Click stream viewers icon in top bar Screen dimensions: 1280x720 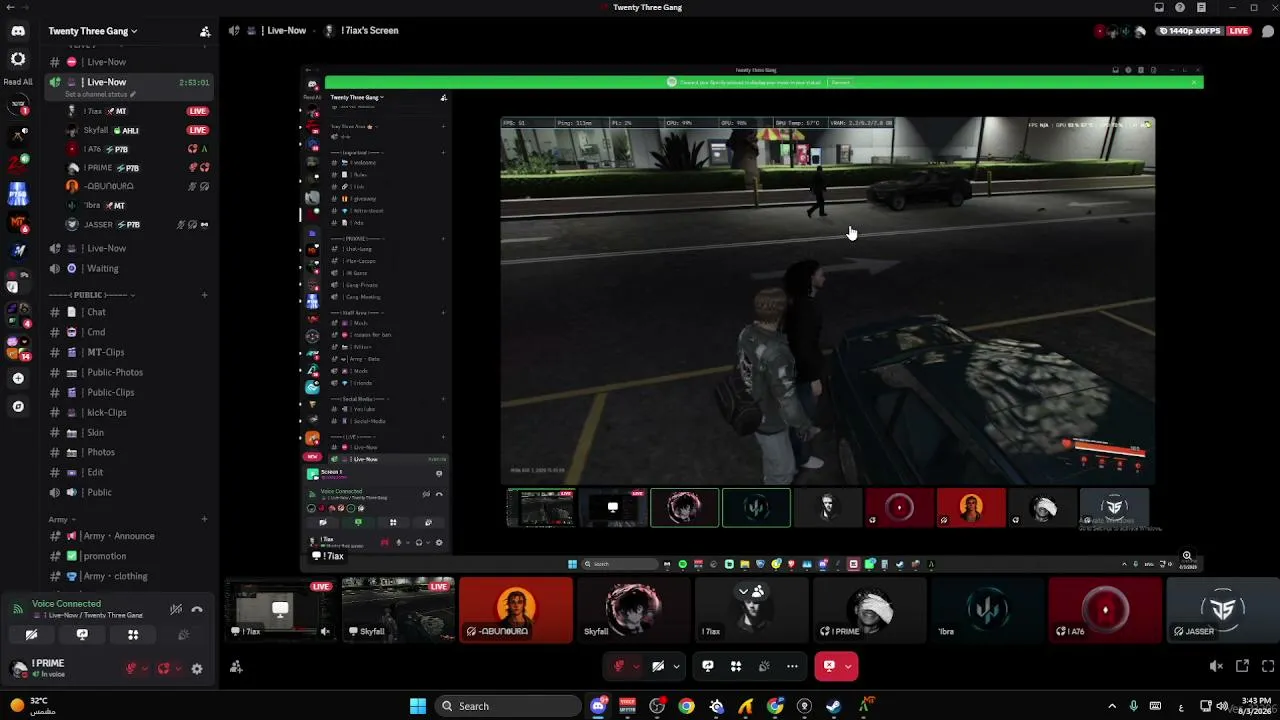tap(1120, 31)
